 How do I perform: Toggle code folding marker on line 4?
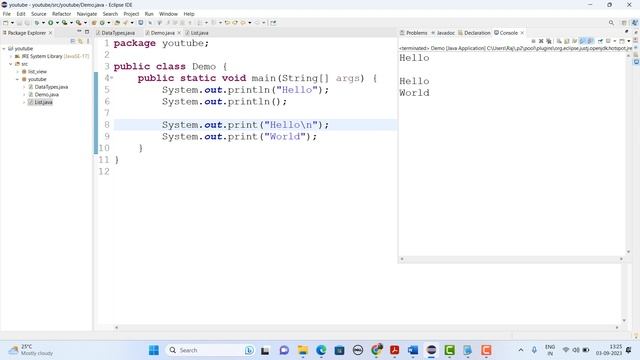click(x=112, y=78)
